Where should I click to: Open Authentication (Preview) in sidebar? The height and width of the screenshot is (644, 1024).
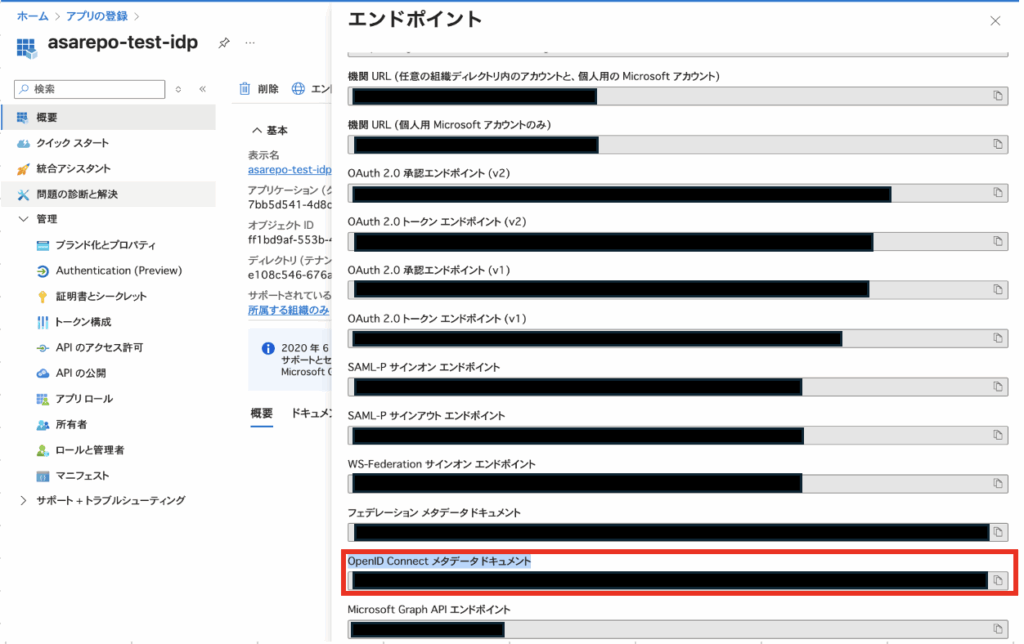[118, 271]
